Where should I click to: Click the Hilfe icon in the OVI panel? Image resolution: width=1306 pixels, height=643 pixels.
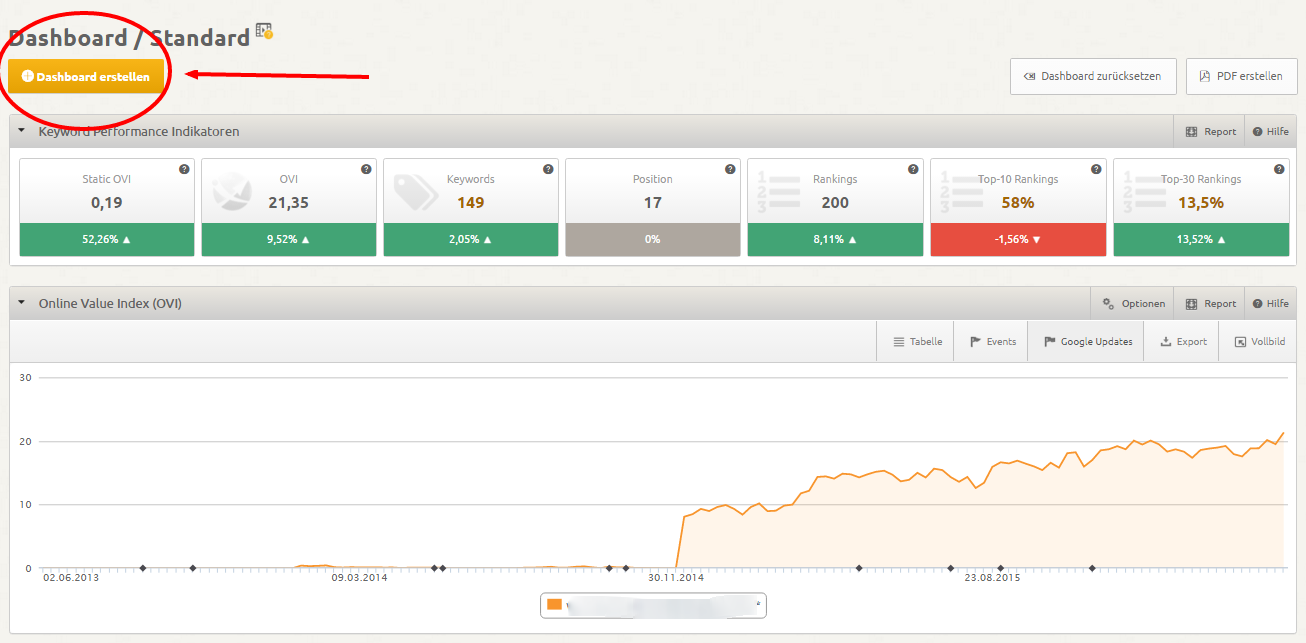click(1270, 303)
